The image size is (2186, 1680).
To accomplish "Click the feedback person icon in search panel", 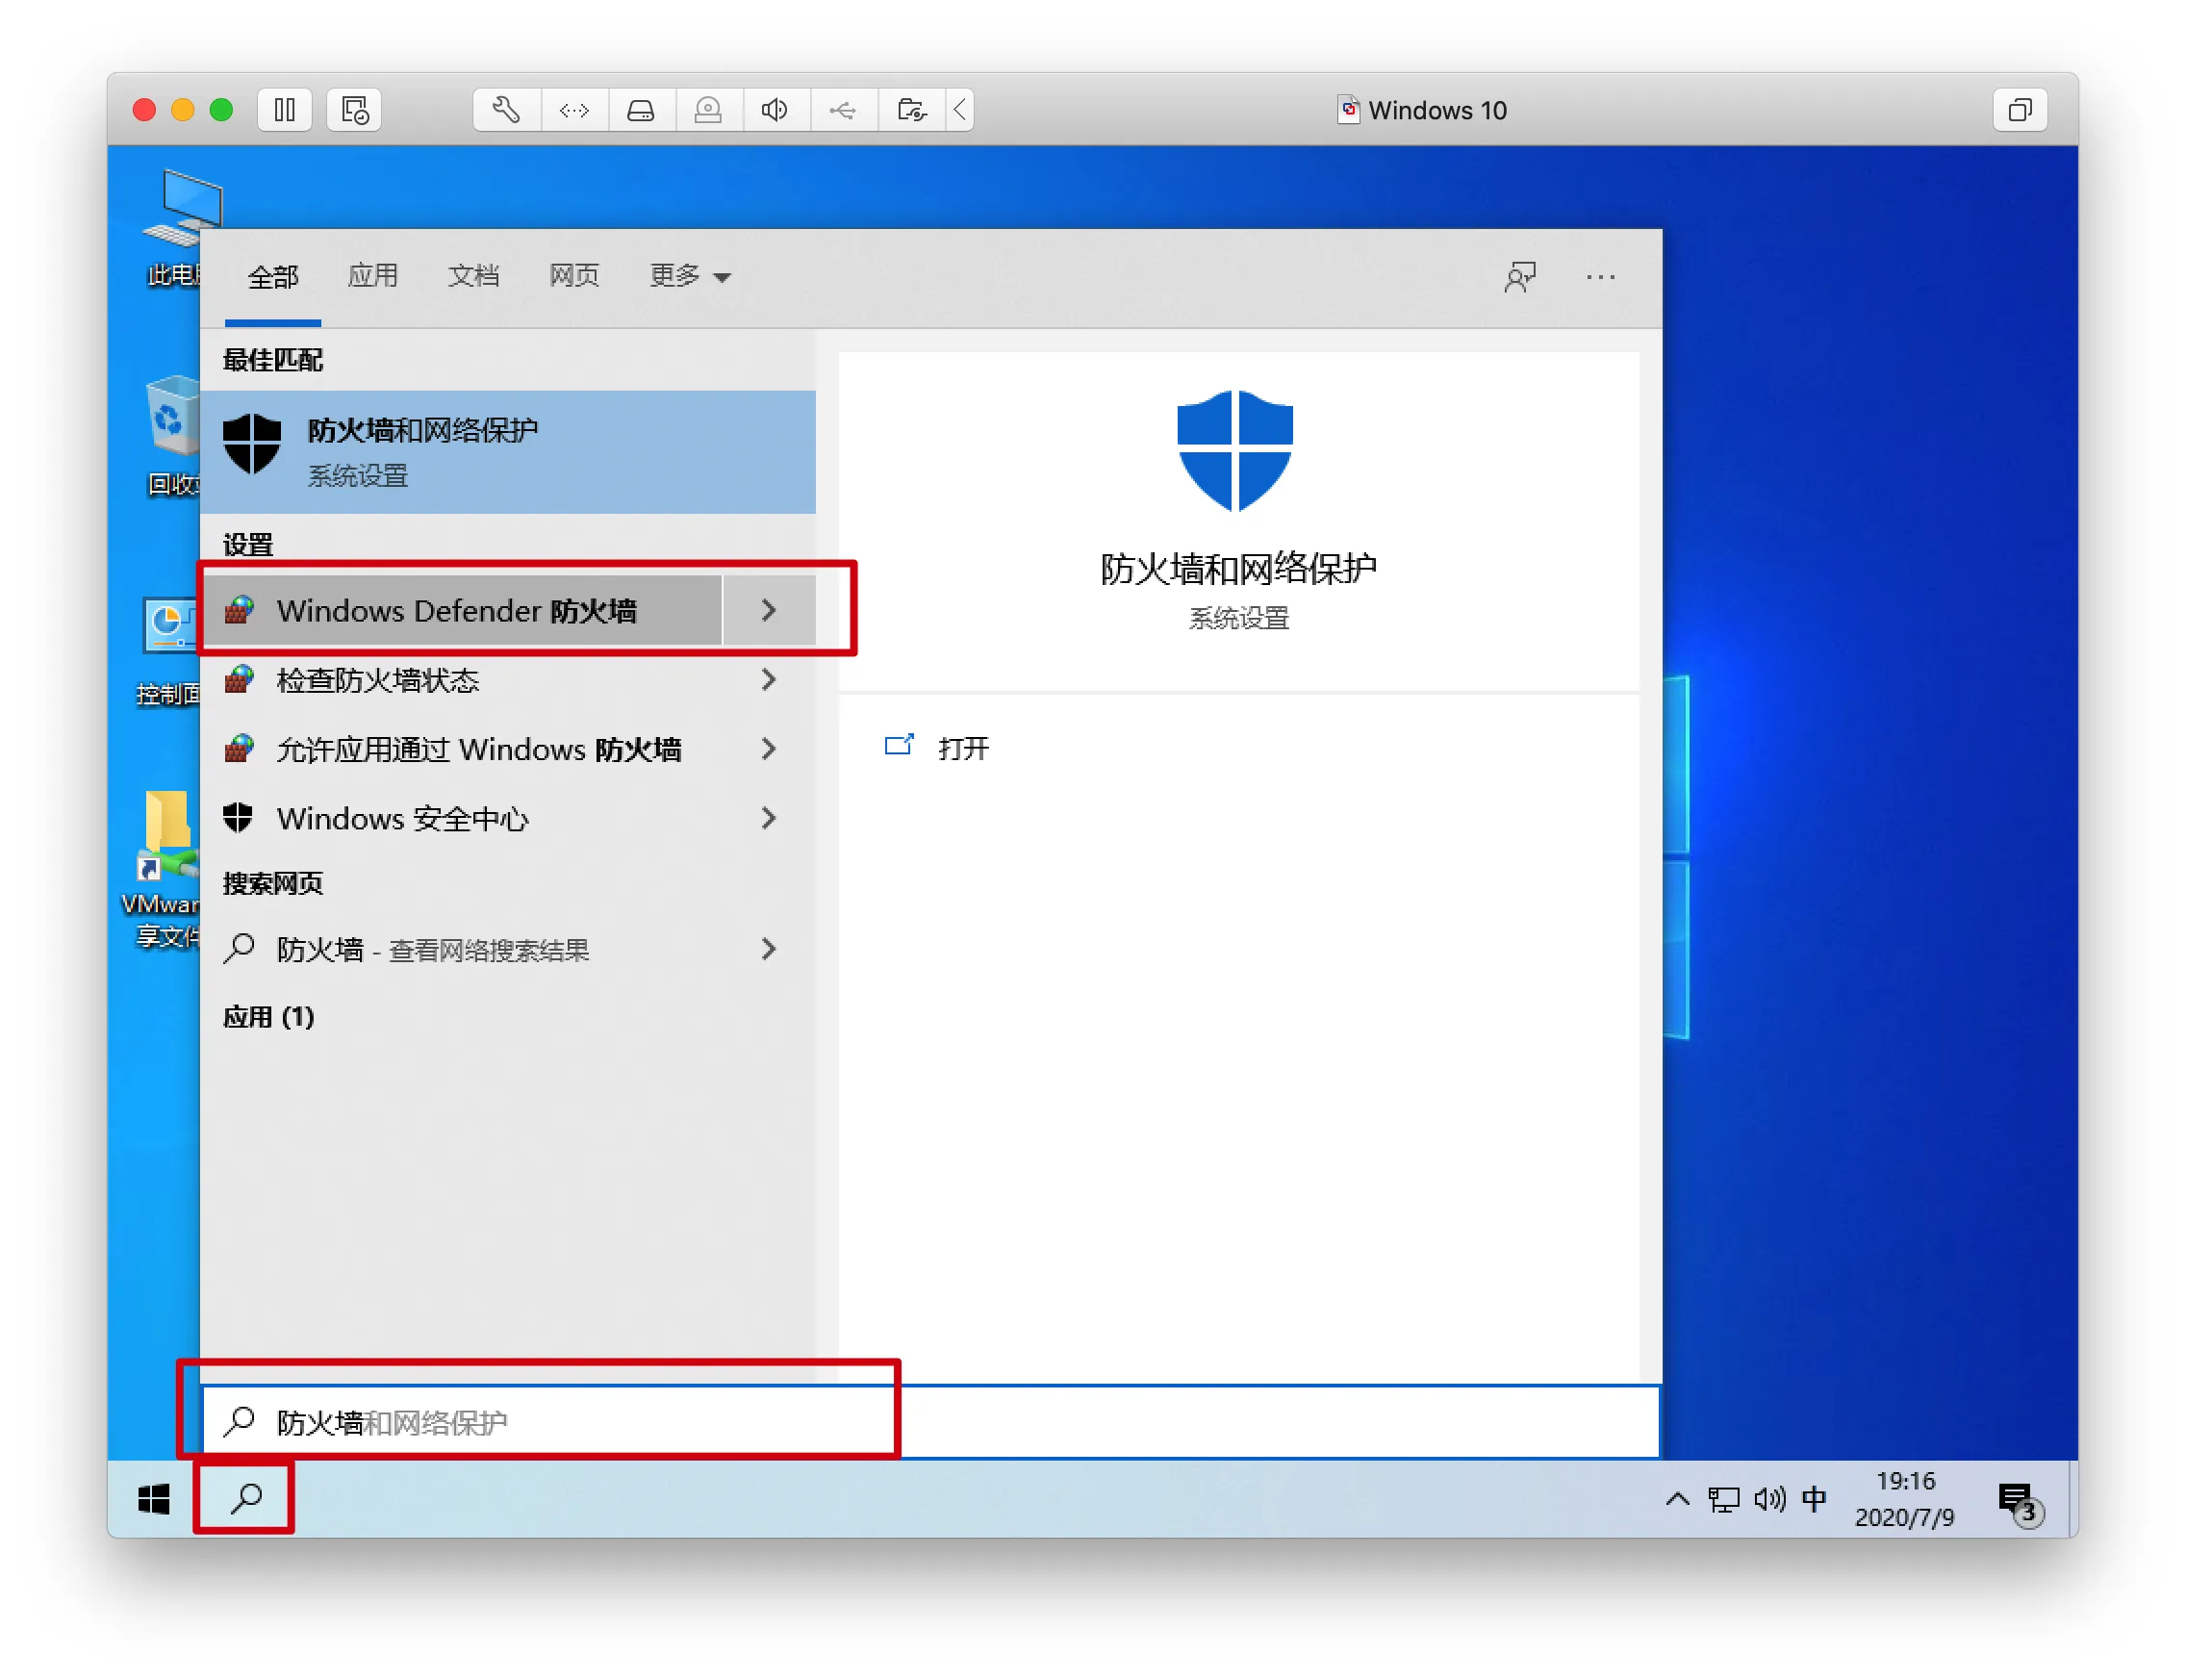I will [x=1520, y=277].
